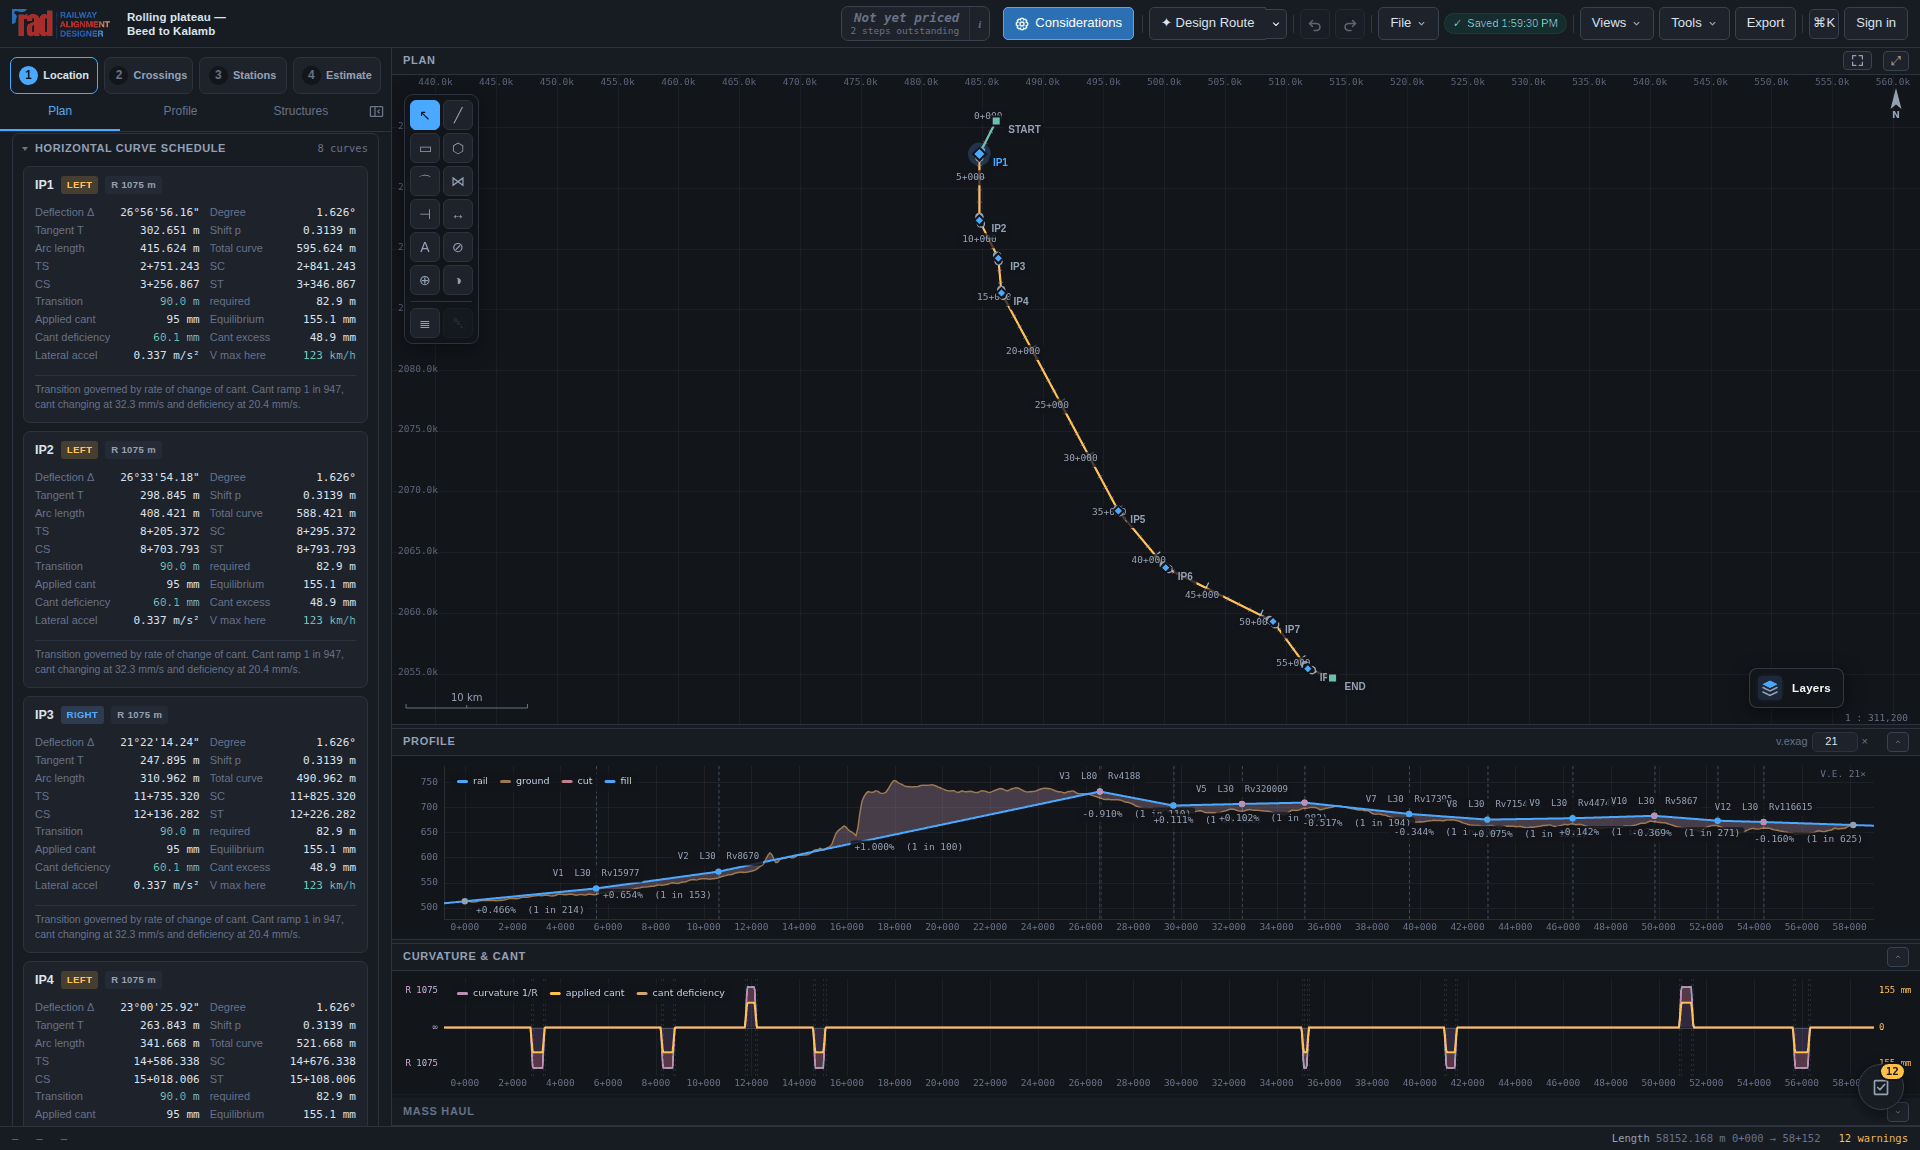Undo the last action
Image resolution: width=1920 pixels, height=1150 pixels.
[x=1315, y=24]
